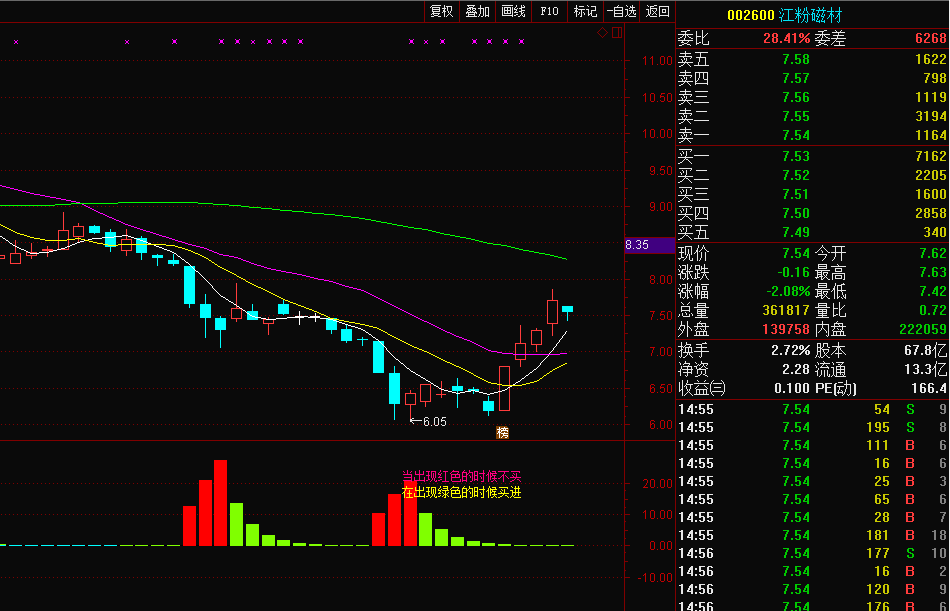This screenshot has height=611, width=950.
Task: Select the 买一 bid row at 7.53
Action: 812,157
